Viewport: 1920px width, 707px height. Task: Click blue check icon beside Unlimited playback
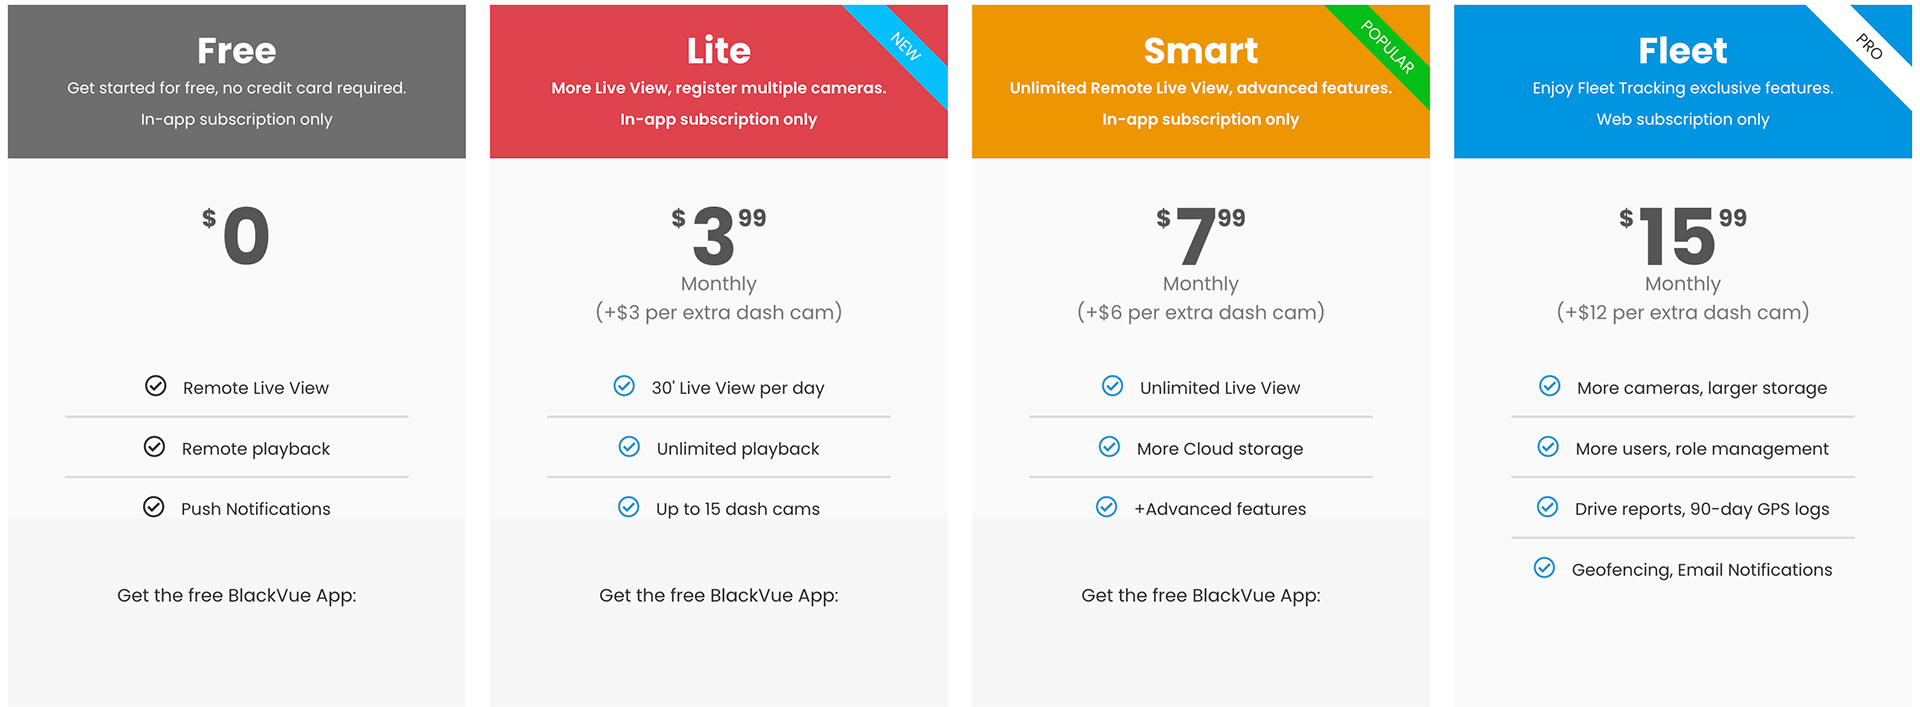629,447
